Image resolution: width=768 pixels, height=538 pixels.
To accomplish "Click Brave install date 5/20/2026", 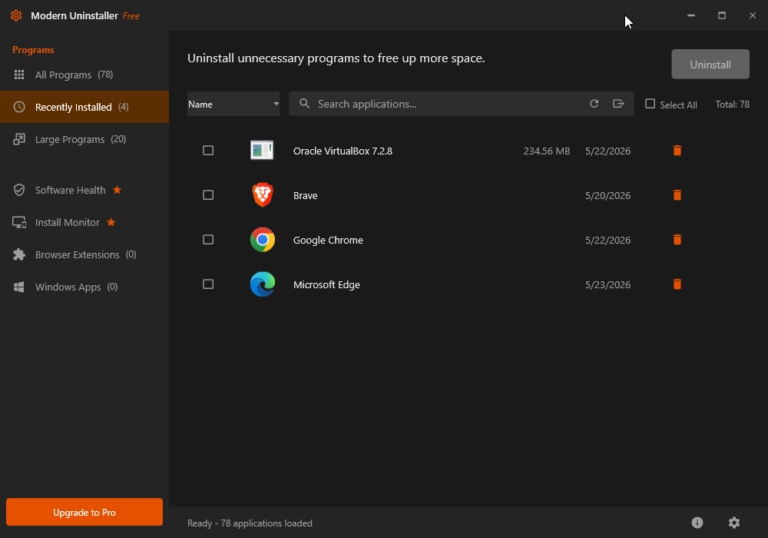I will pyautogui.click(x=608, y=196).
